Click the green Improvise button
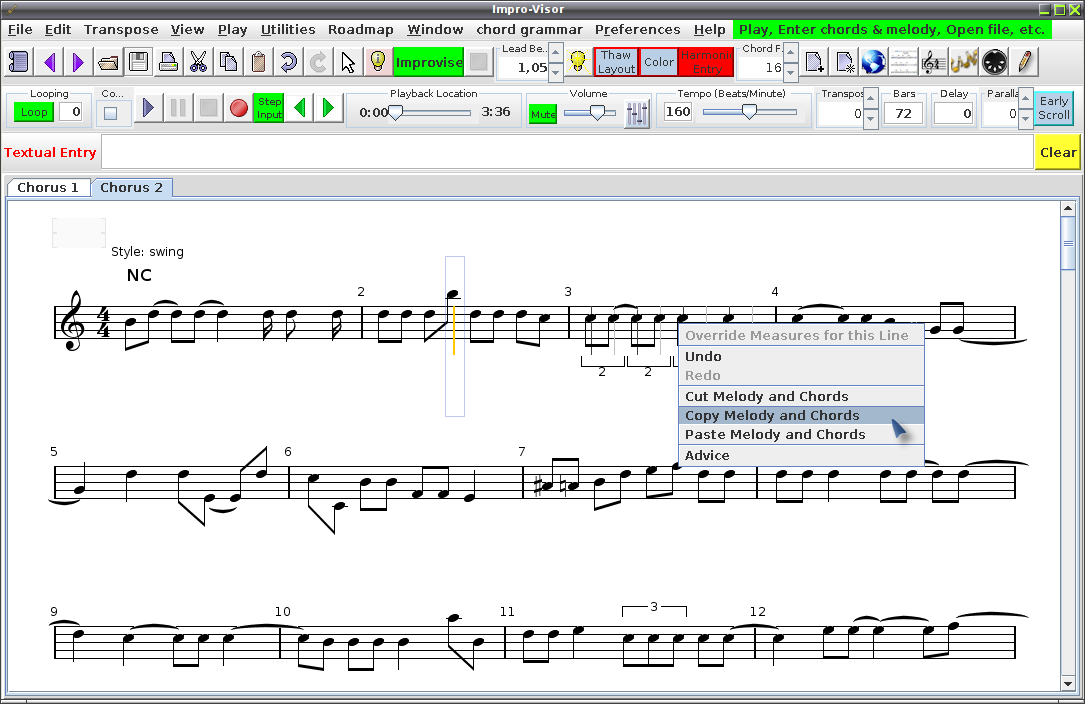 click(x=428, y=62)
